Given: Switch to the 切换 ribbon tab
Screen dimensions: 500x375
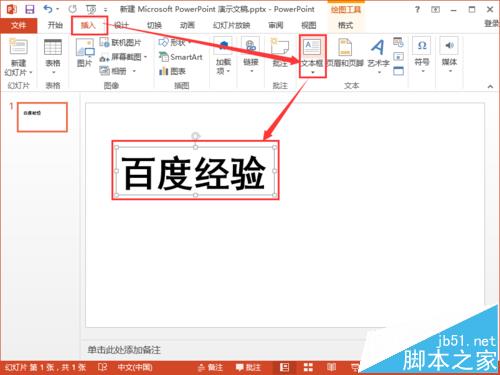Looking at the screenshot, I should coord(154,25).
